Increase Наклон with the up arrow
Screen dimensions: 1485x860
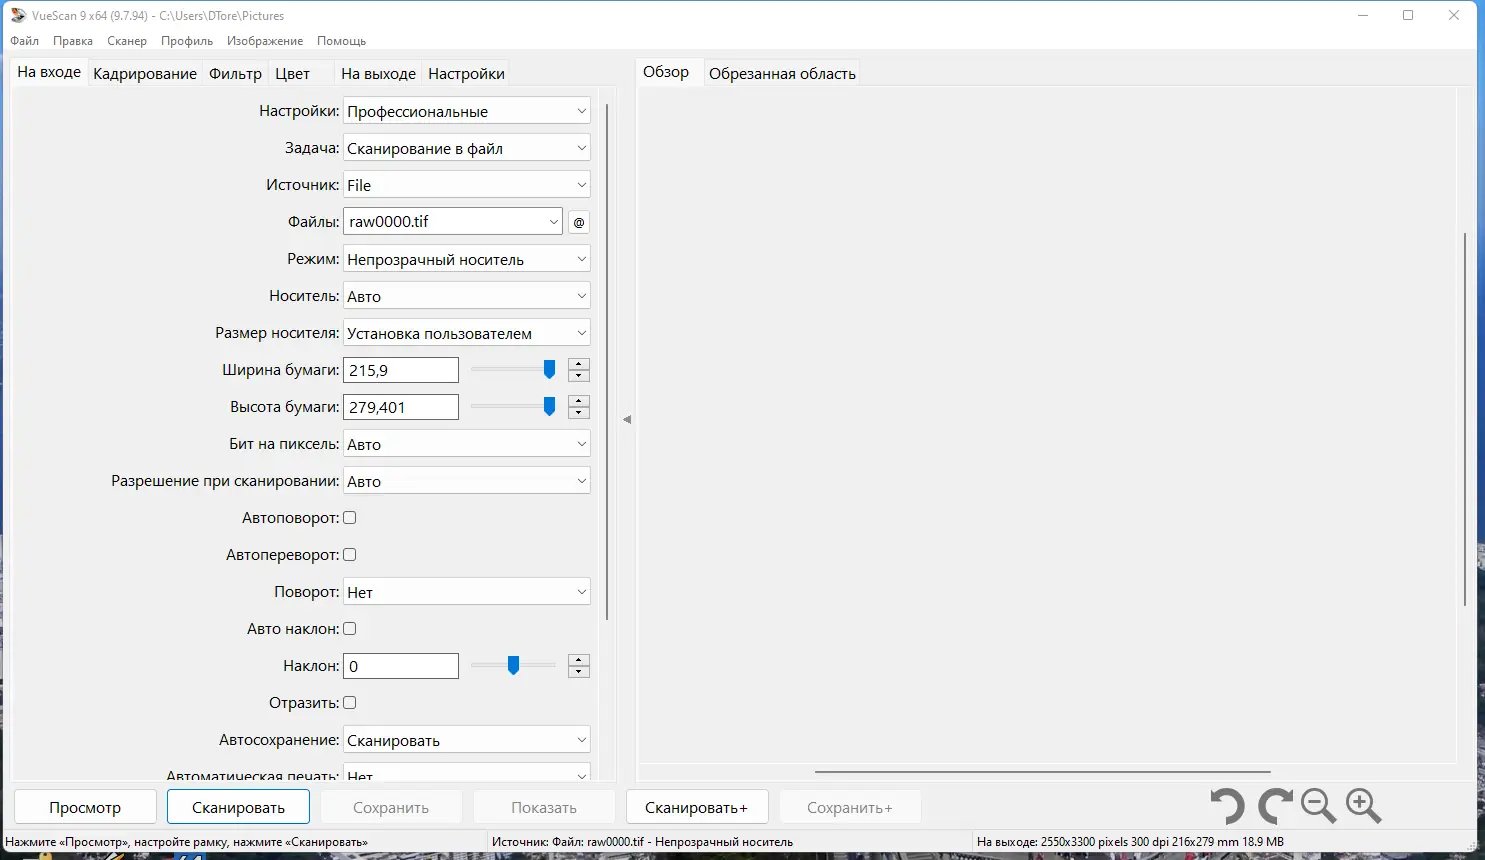pyautogui.click(x=579, y=660)
